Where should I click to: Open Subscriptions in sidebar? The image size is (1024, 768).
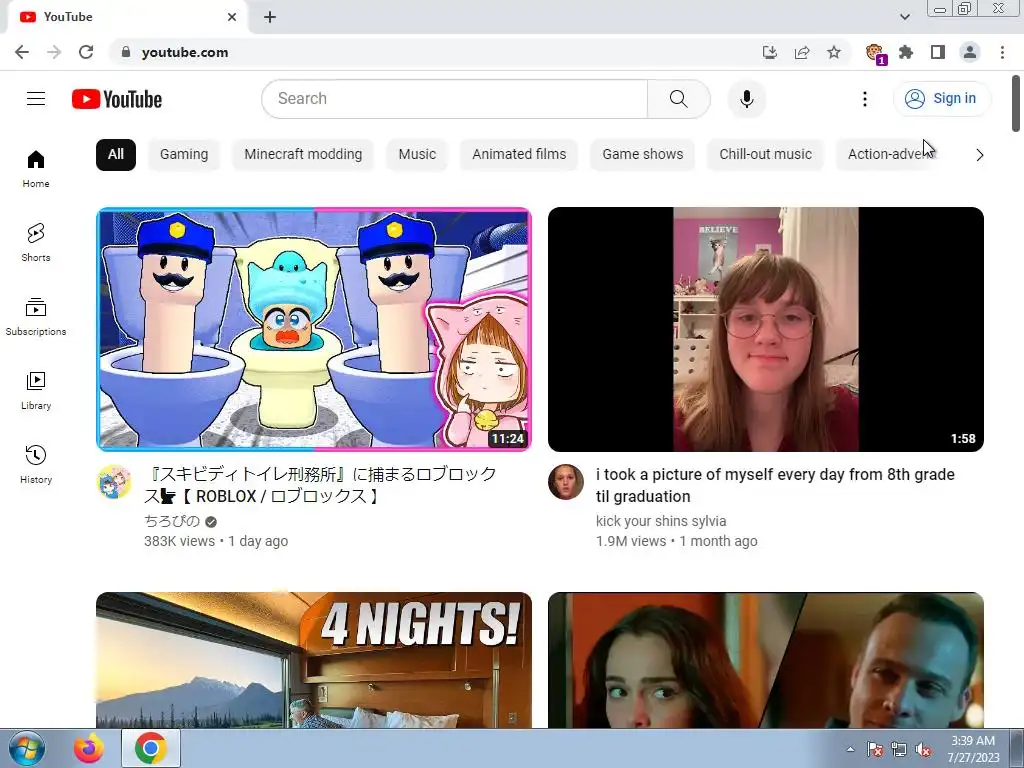36,317
